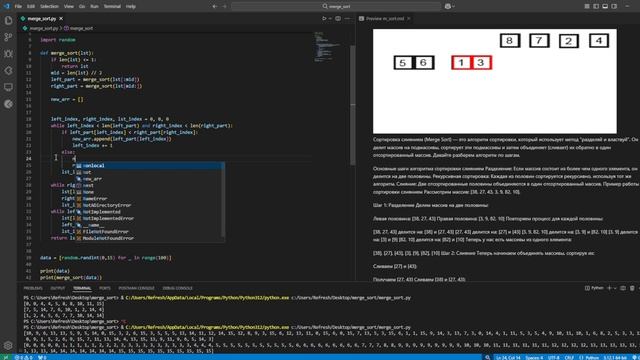The image size is (640, 360).
Task: Click Ln 24, Col cursor position in status bar
Action: pyautogui.click(x=508, y=358)
